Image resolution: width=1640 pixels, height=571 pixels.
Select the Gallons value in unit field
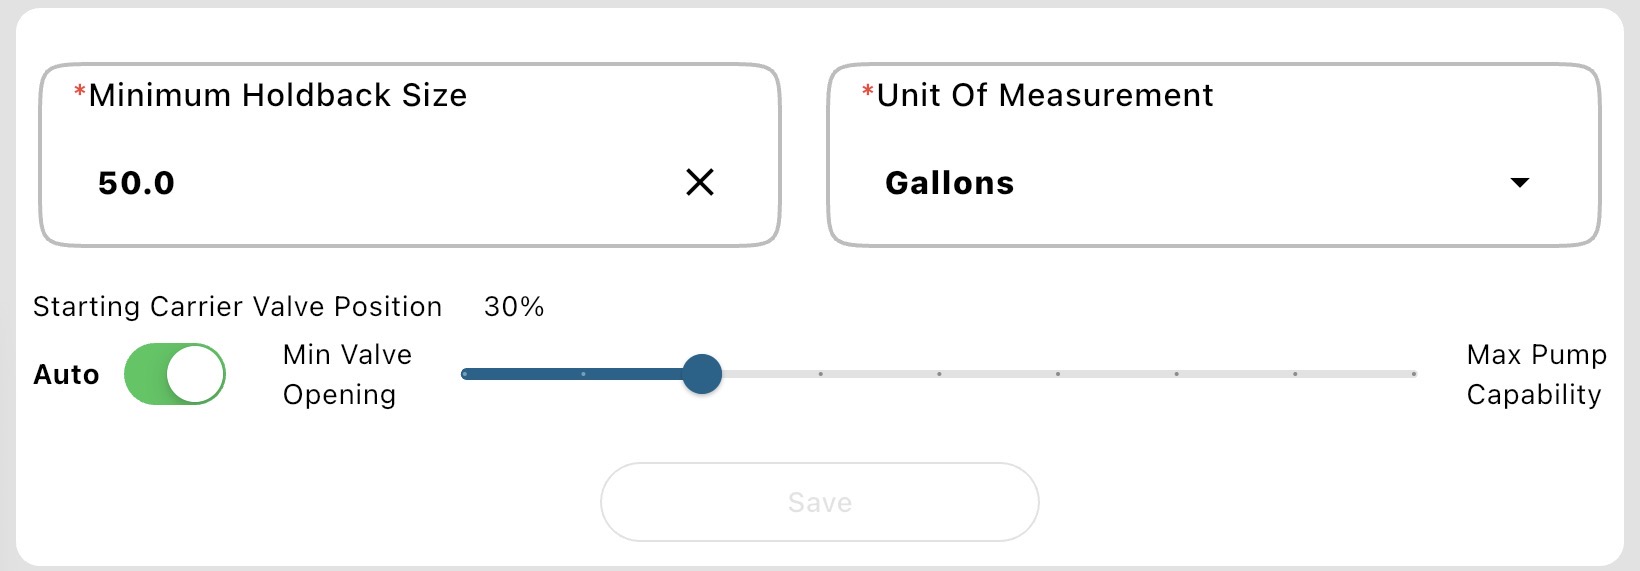pyautogui.click(x=950, y=183)
